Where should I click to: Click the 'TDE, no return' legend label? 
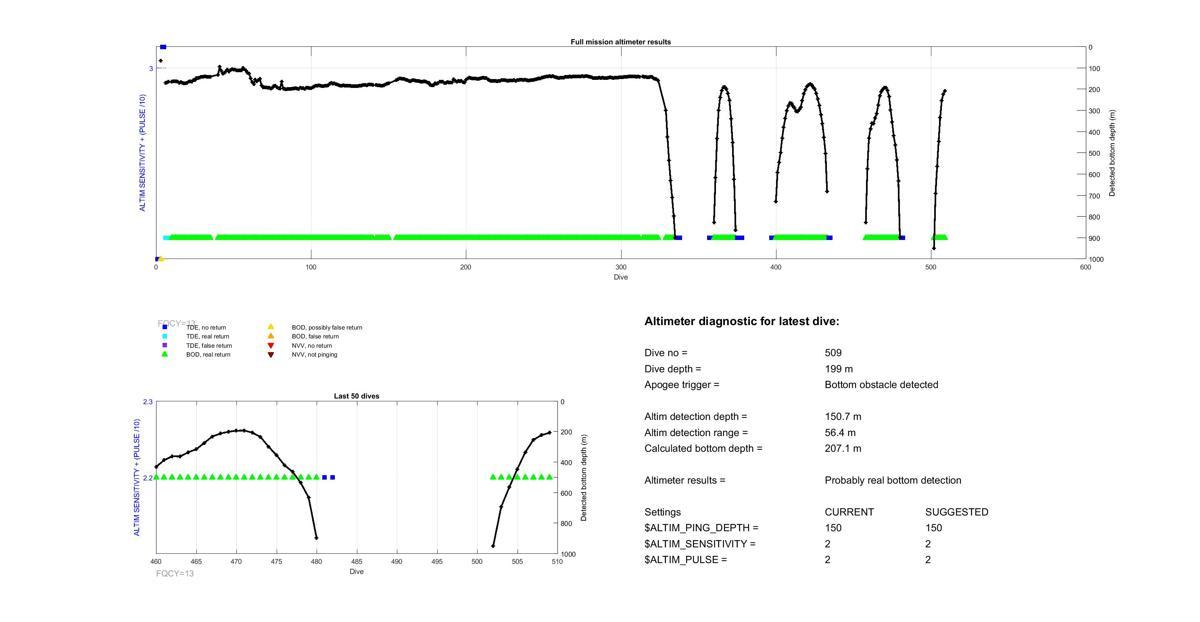(x=206, y=327)
